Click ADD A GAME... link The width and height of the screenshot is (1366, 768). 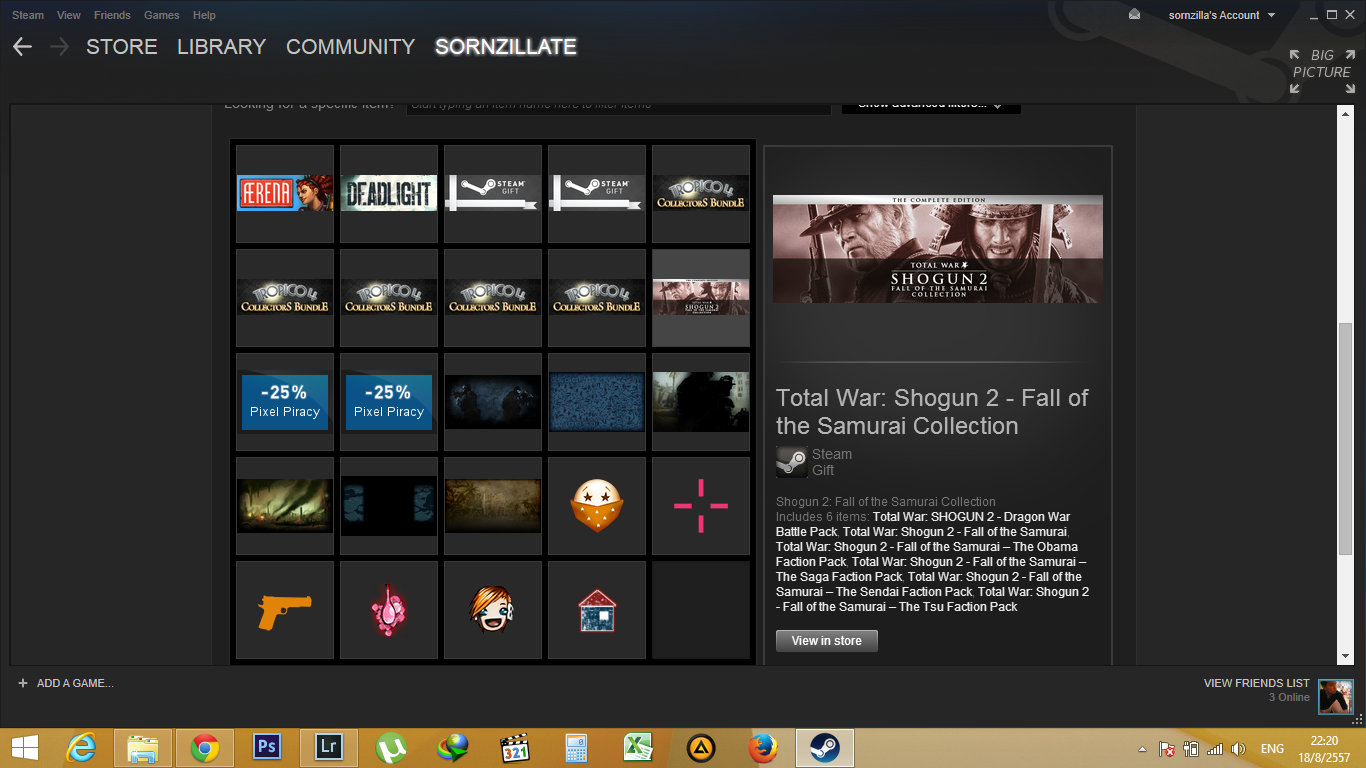point(75,683)
